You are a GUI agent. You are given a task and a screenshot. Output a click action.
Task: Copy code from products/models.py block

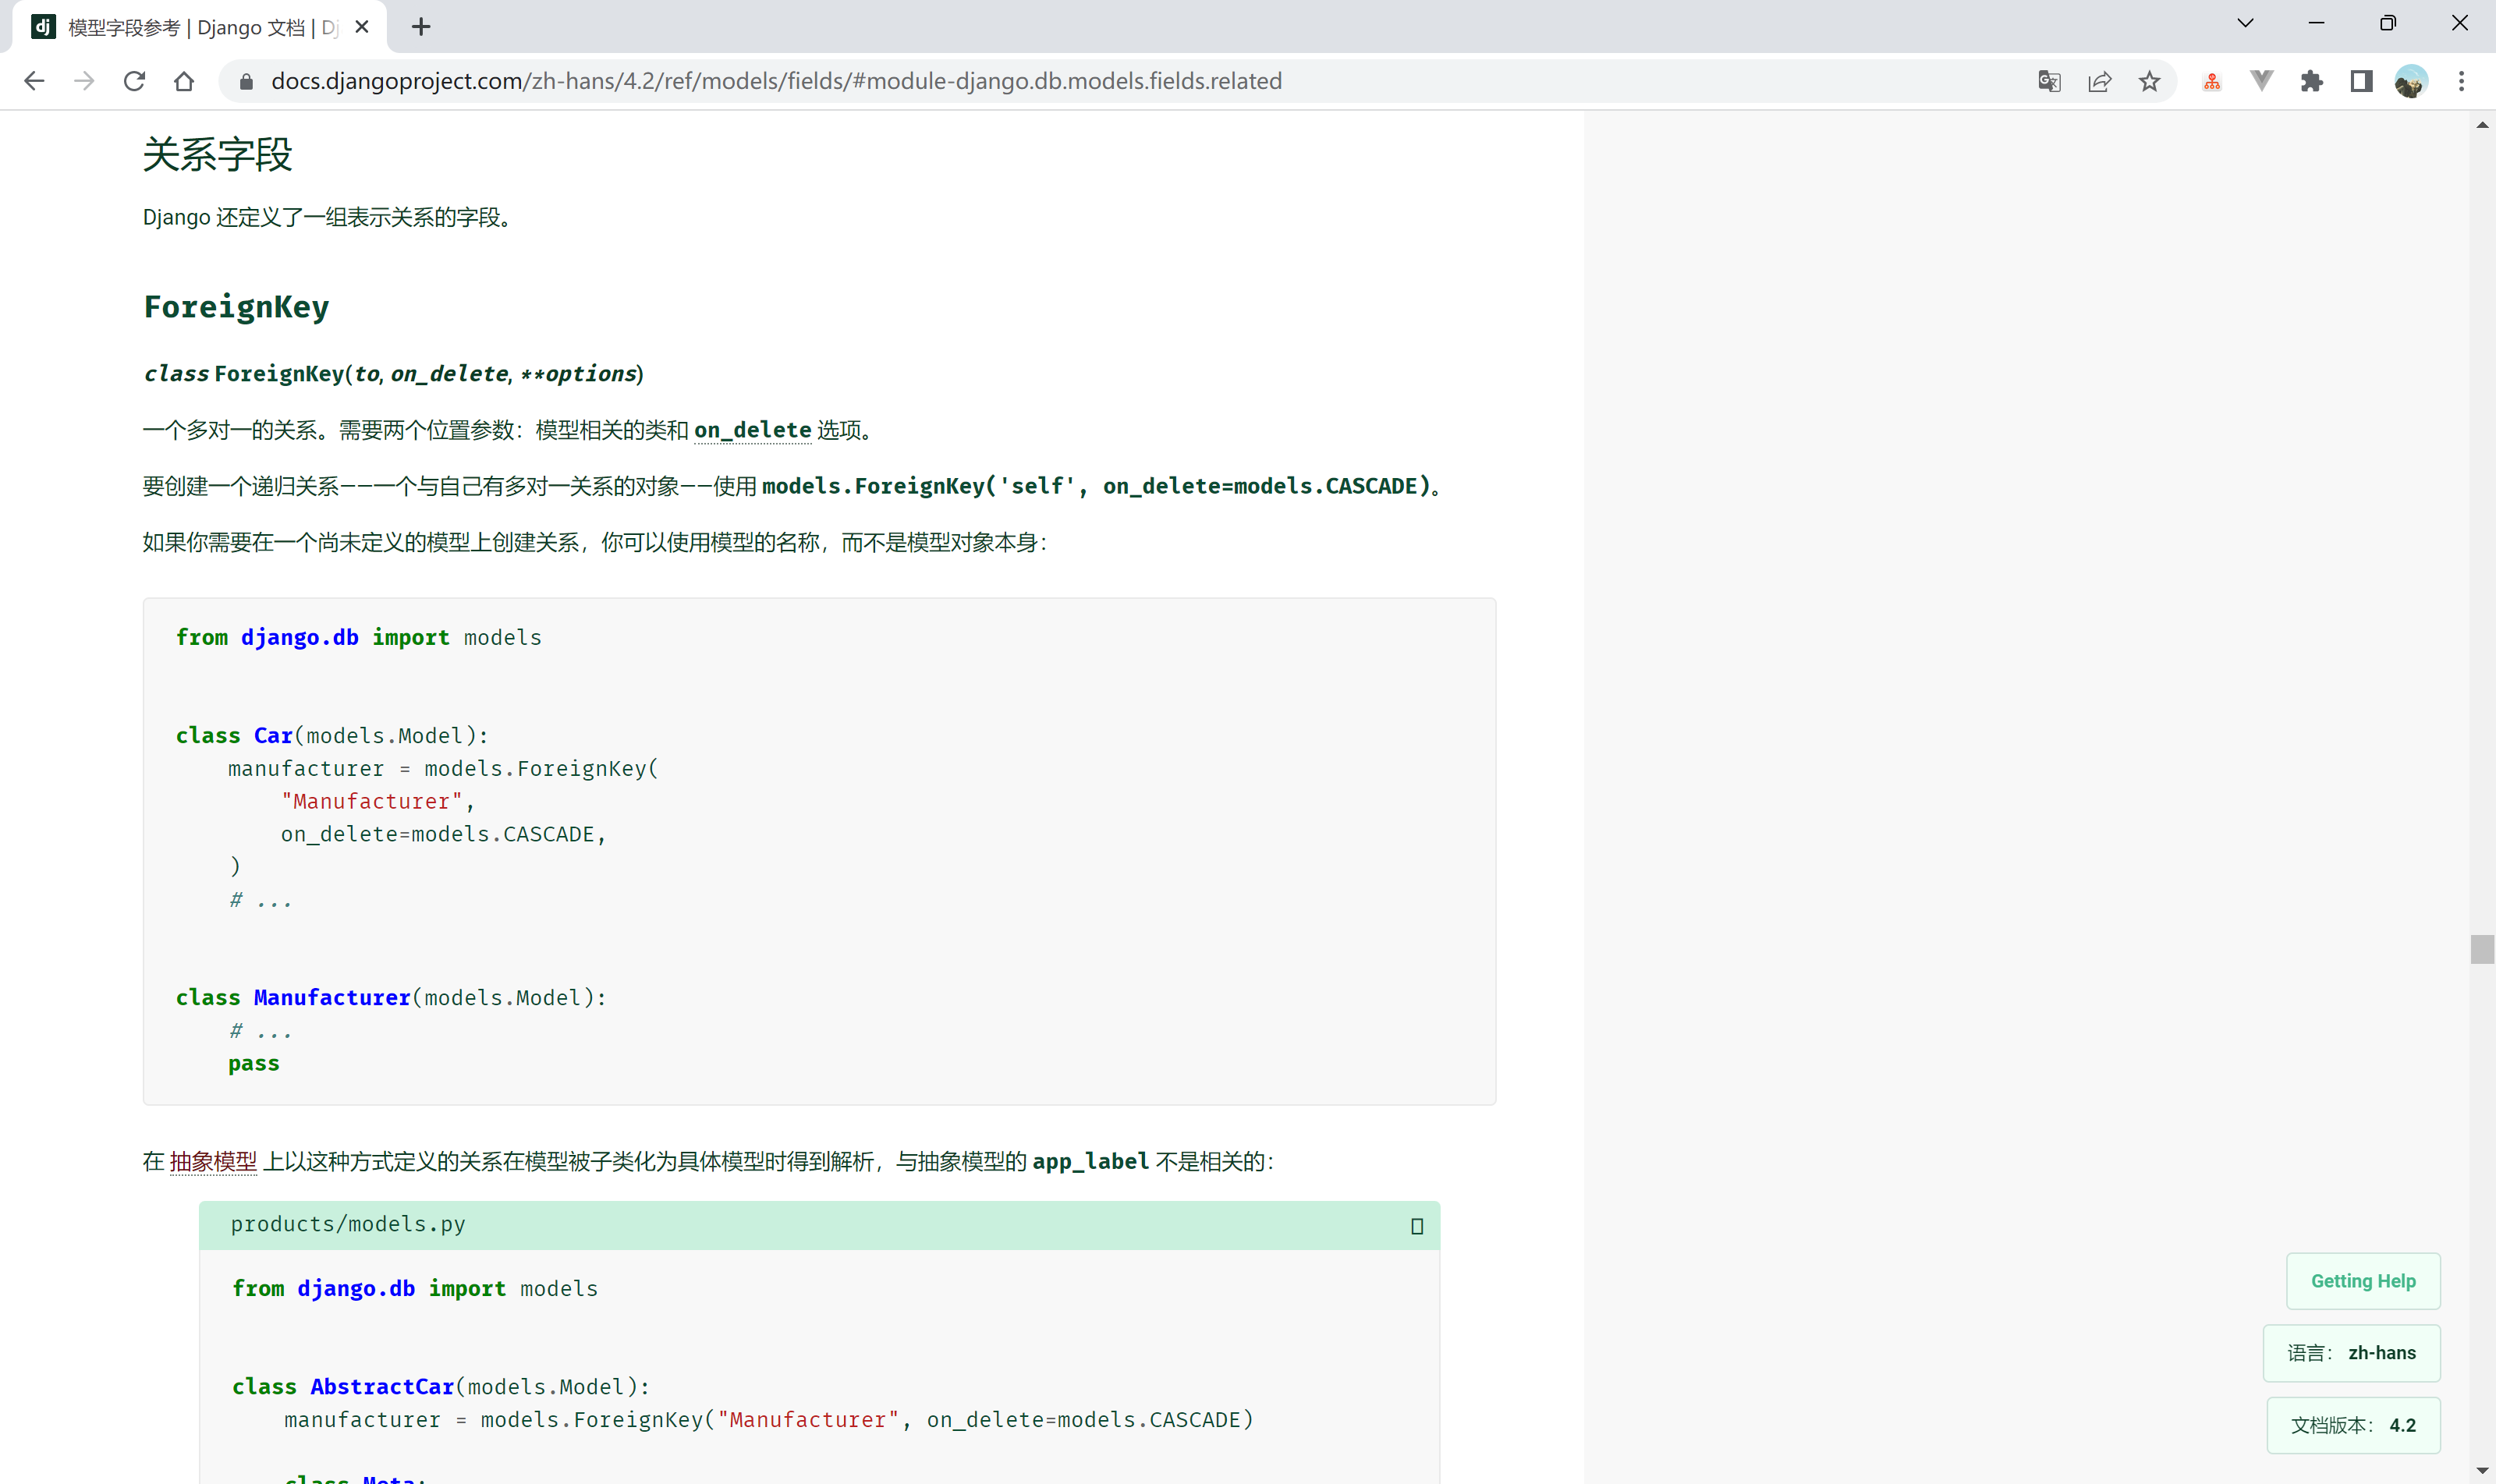click(x=1416, y=1226)
